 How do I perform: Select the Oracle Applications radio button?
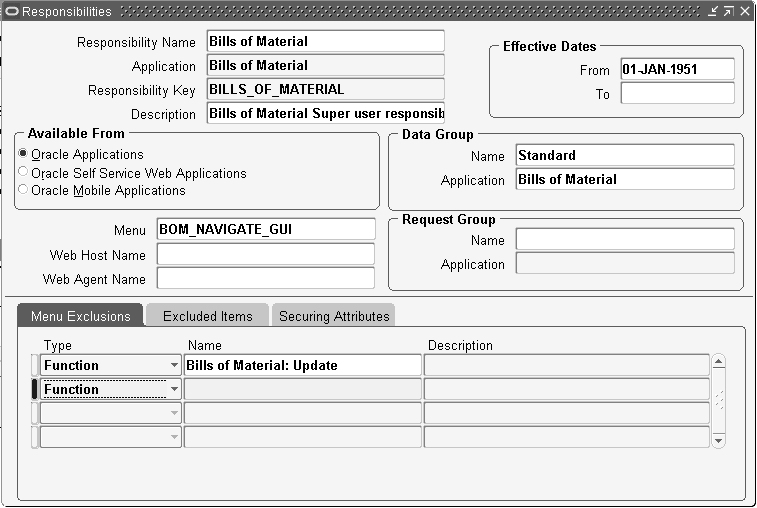(23, 154)
